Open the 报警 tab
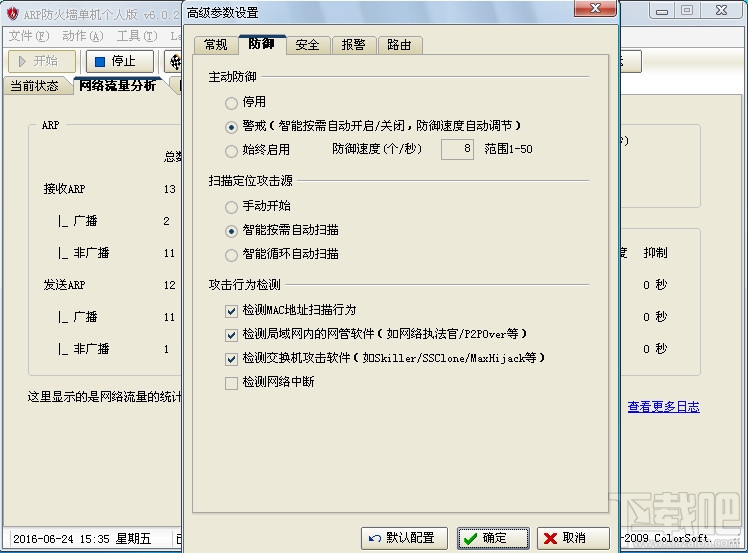This screenshot has height=553, width=748. [x=353, y=45]
